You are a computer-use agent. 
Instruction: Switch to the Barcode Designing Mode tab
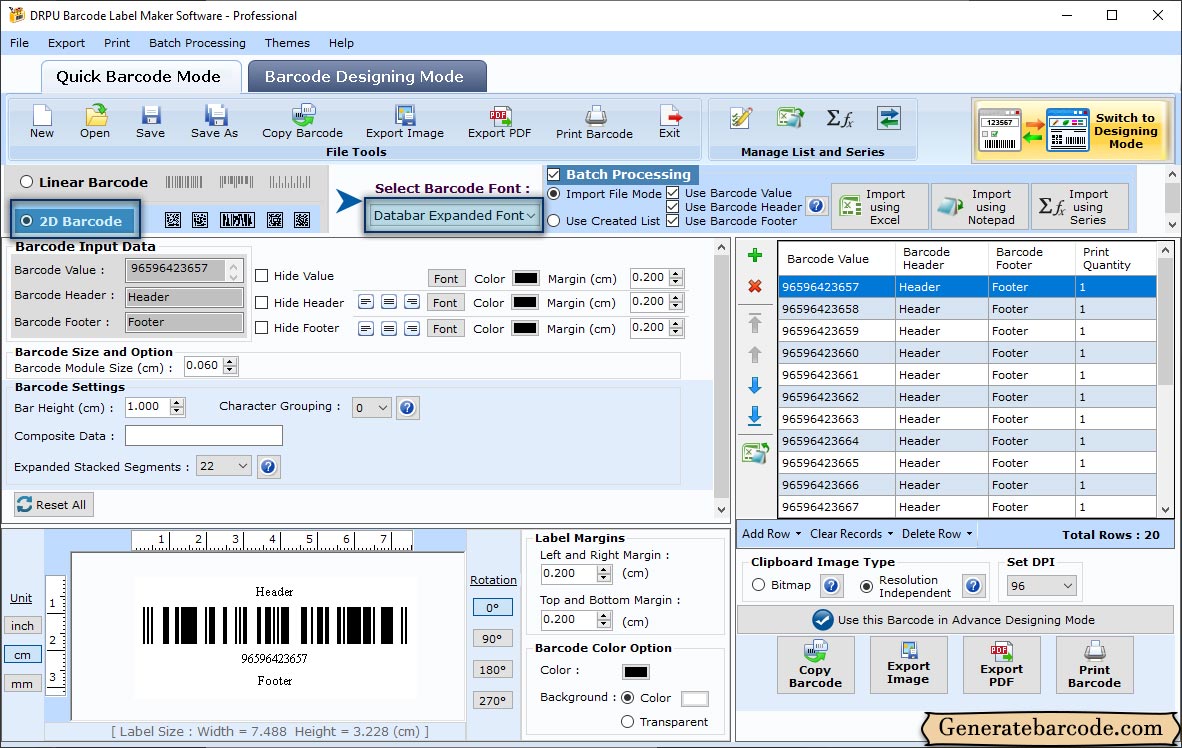(x=366, y=77)
